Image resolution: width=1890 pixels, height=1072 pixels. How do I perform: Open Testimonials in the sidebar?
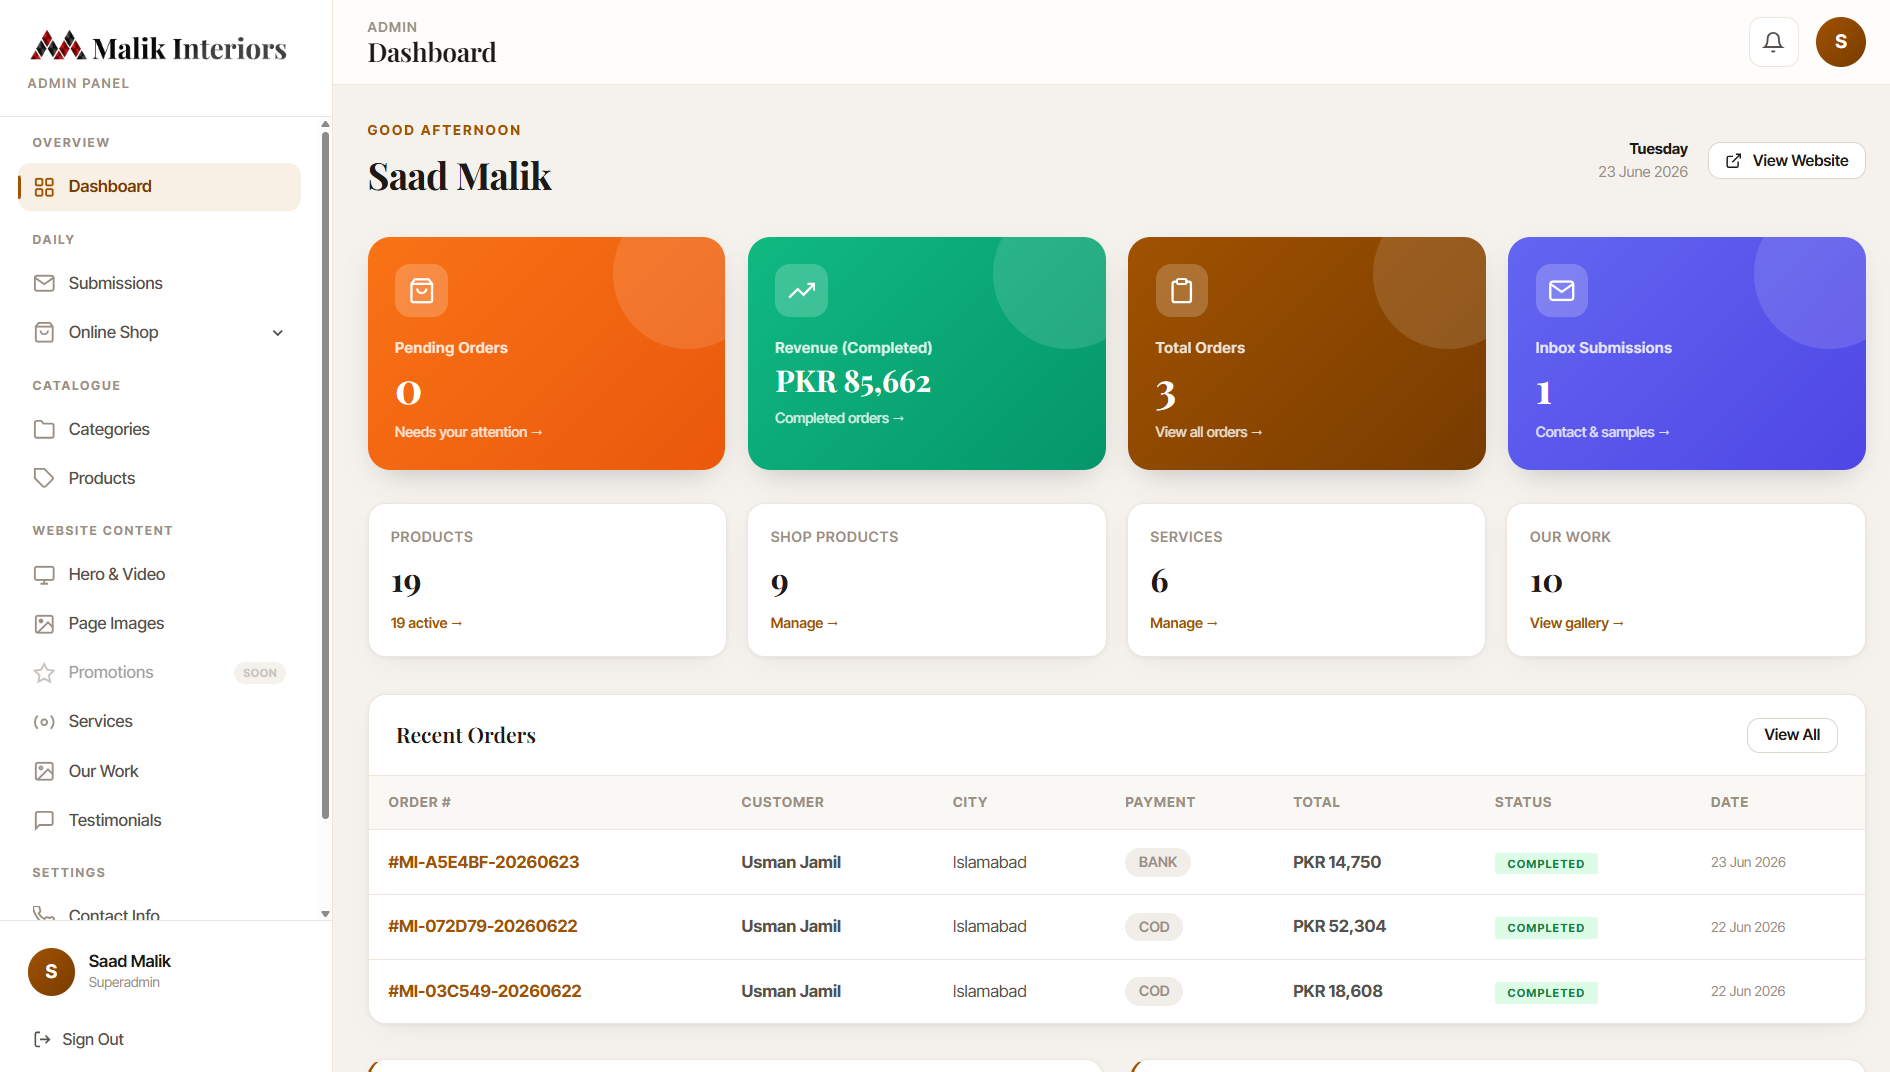click(x=160, y=820)
